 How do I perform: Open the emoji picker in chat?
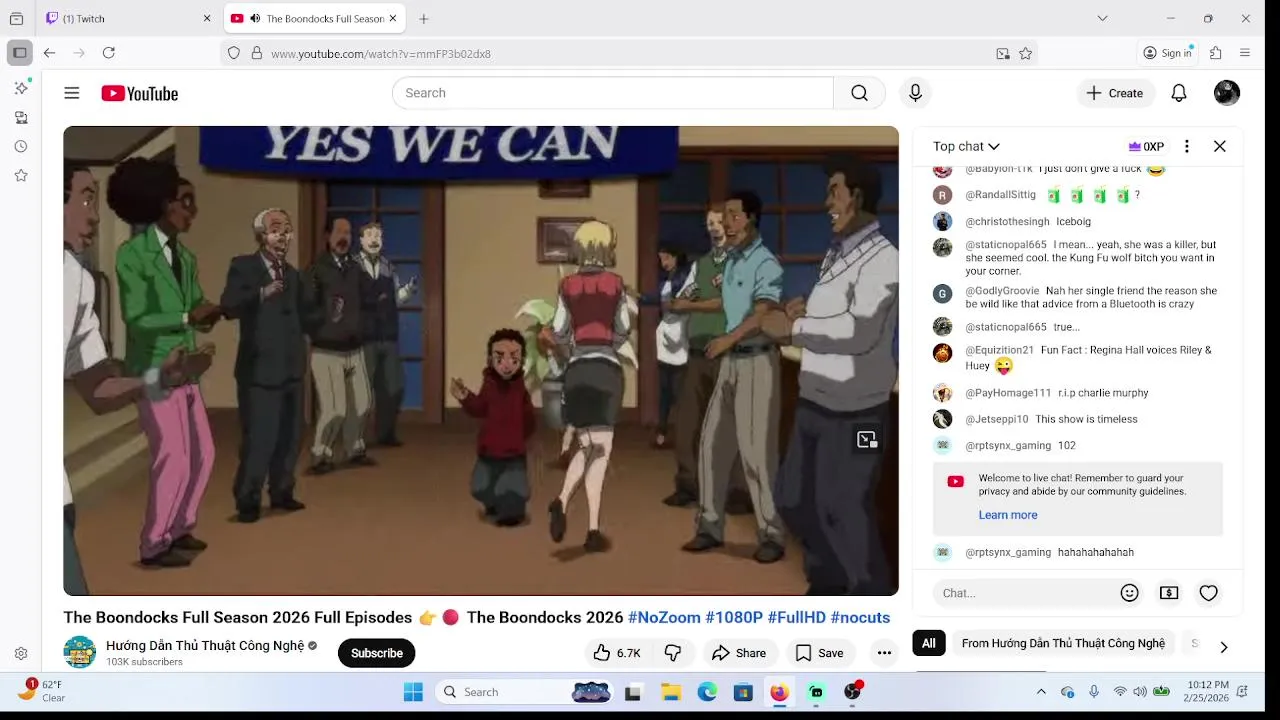pyautogui.click(x=1130, y=593)
